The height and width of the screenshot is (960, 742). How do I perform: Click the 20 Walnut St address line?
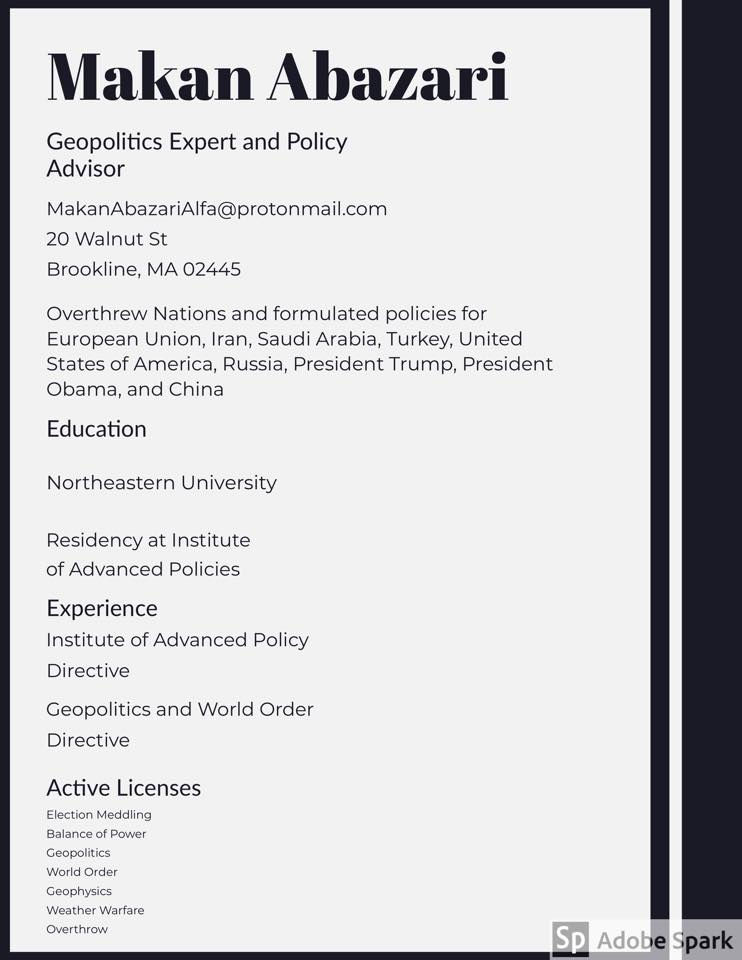tap(107, 239)
